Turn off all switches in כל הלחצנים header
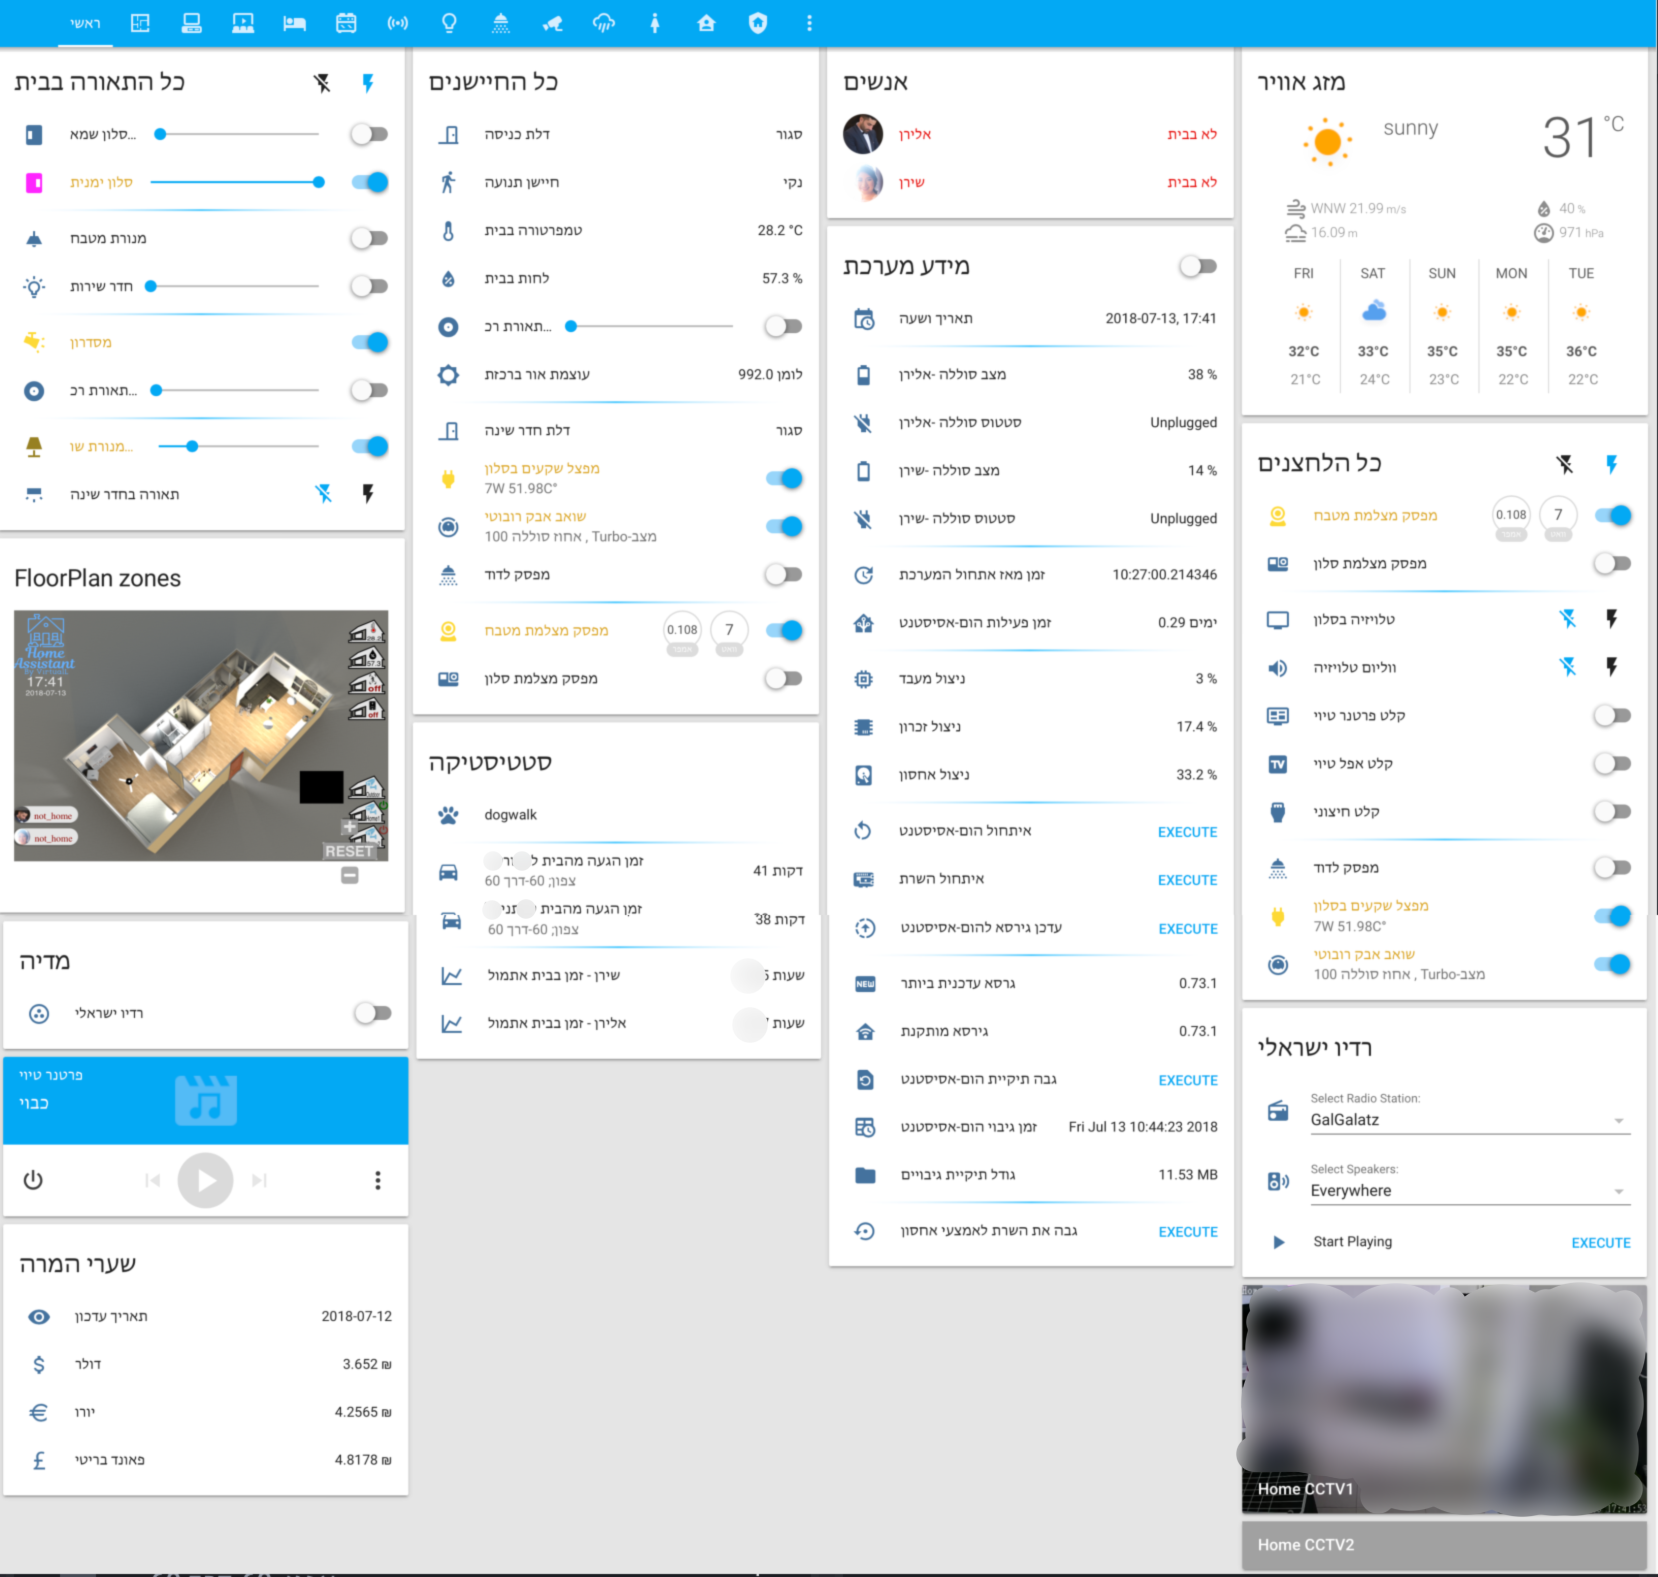Image resolution: width=1658 pixels, height=1577 pixels. (x=1565, y=464)
